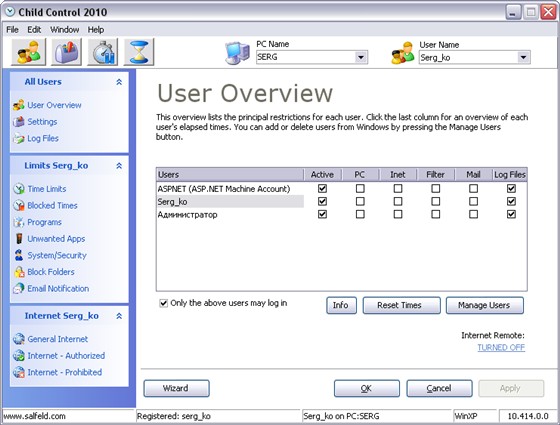
Task: Click the computer icon beside PC Name
Action: [x=237, y=53]
